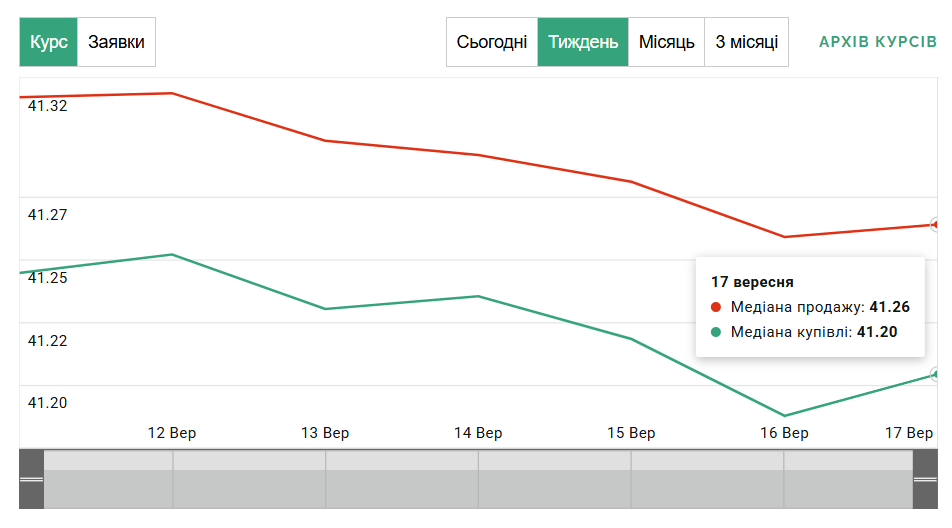Open the АРХІВ КУРСІВ link

pyautogui.click(x=877, y=42)
